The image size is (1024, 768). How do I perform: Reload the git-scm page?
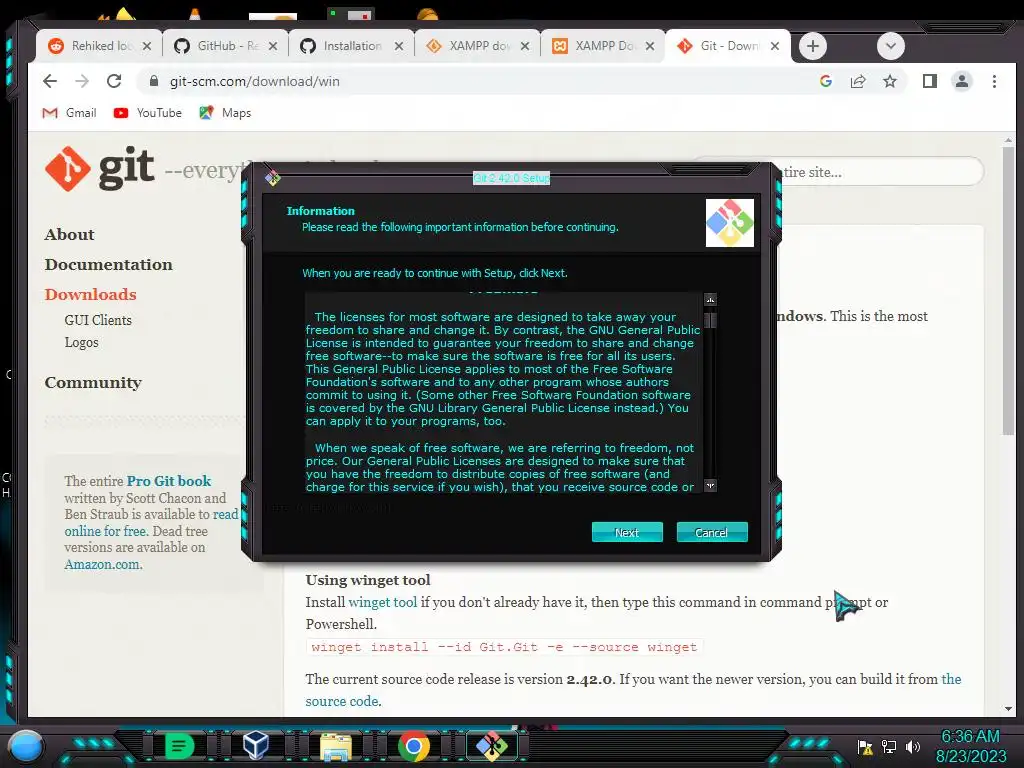click(x=114, y=81)
